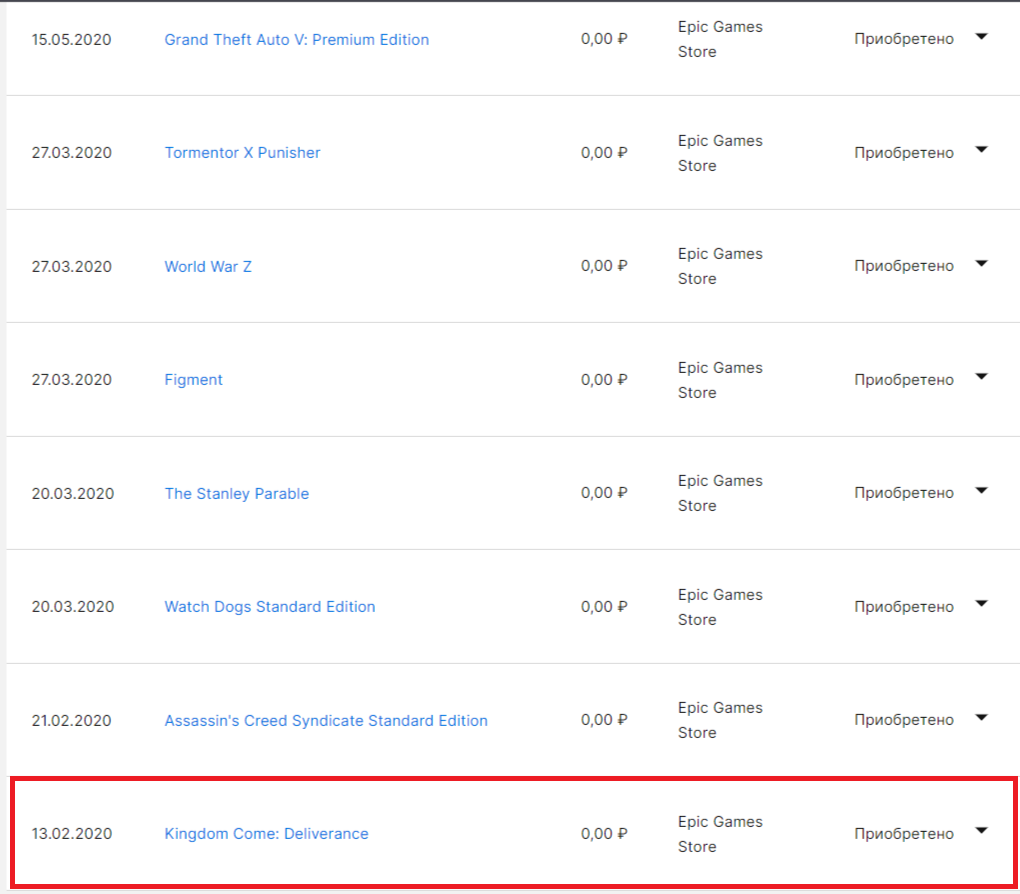Open The Stanley Parable link
This screenshot has width=1020, height=894.
tap(237, 494)
